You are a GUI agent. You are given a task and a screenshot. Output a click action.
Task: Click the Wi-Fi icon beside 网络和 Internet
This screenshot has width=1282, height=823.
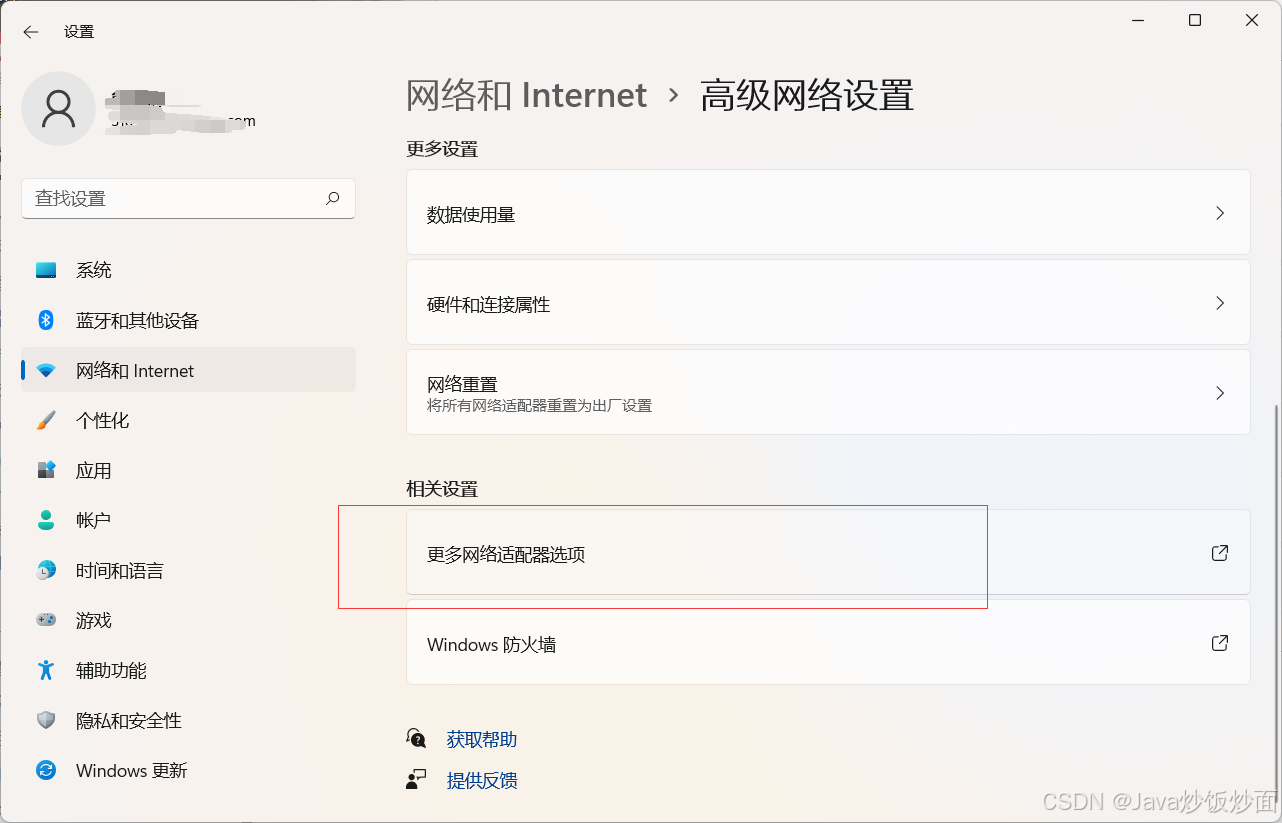[x=46, y=370]
